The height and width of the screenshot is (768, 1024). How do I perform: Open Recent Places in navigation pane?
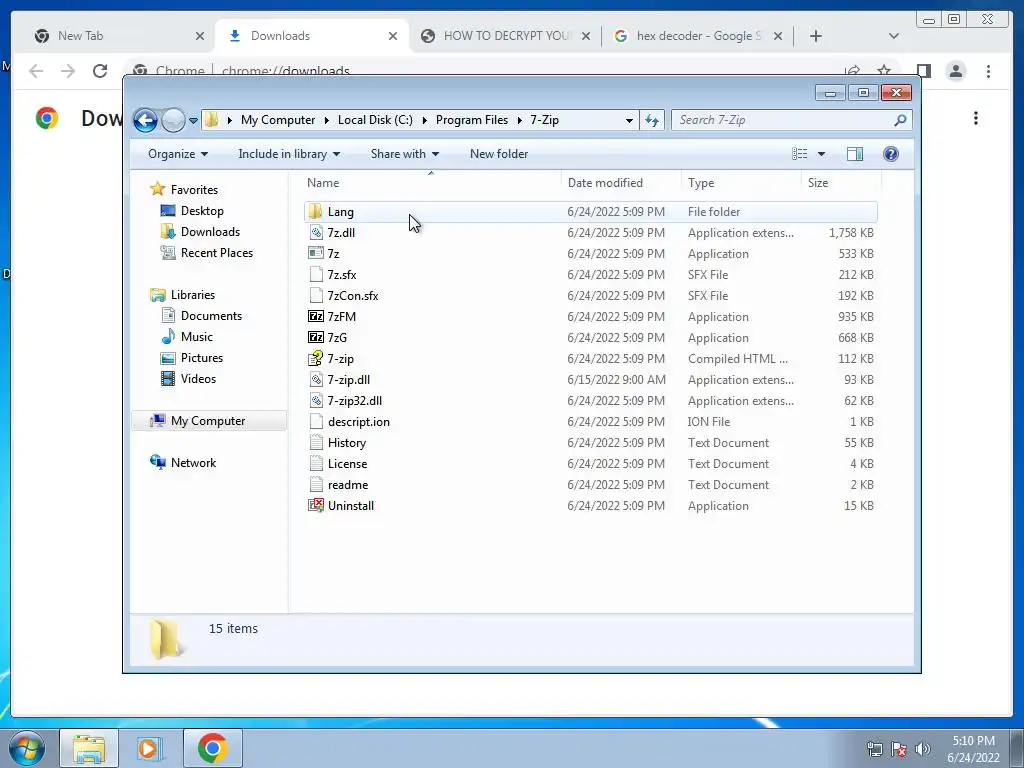(217, 253)
